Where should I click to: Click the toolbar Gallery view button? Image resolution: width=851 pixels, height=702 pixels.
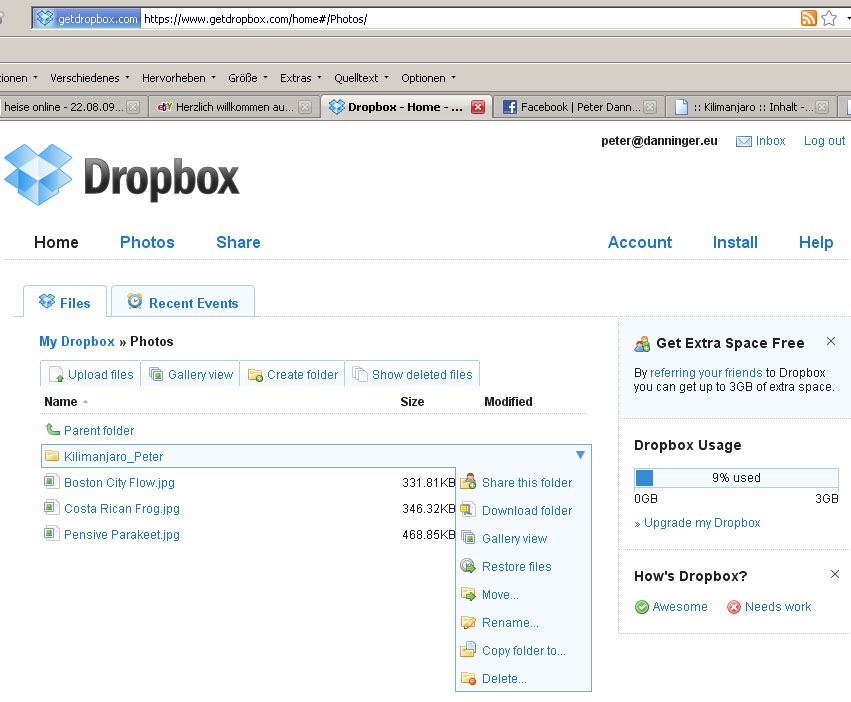[x=190, y=374]
